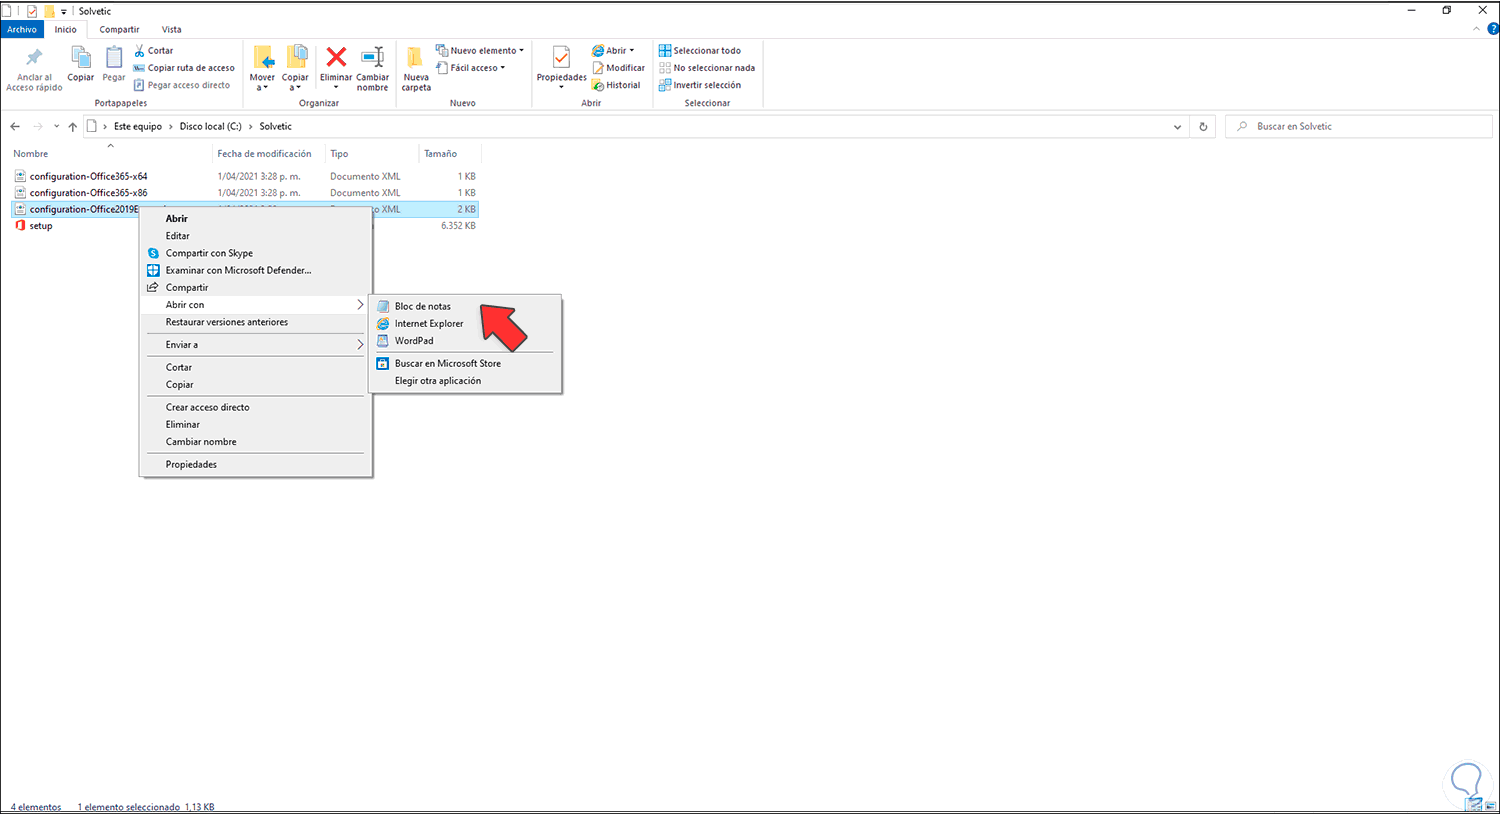
Task: Select the configuration-Office365-x86 file
Action: coord(88,193)
